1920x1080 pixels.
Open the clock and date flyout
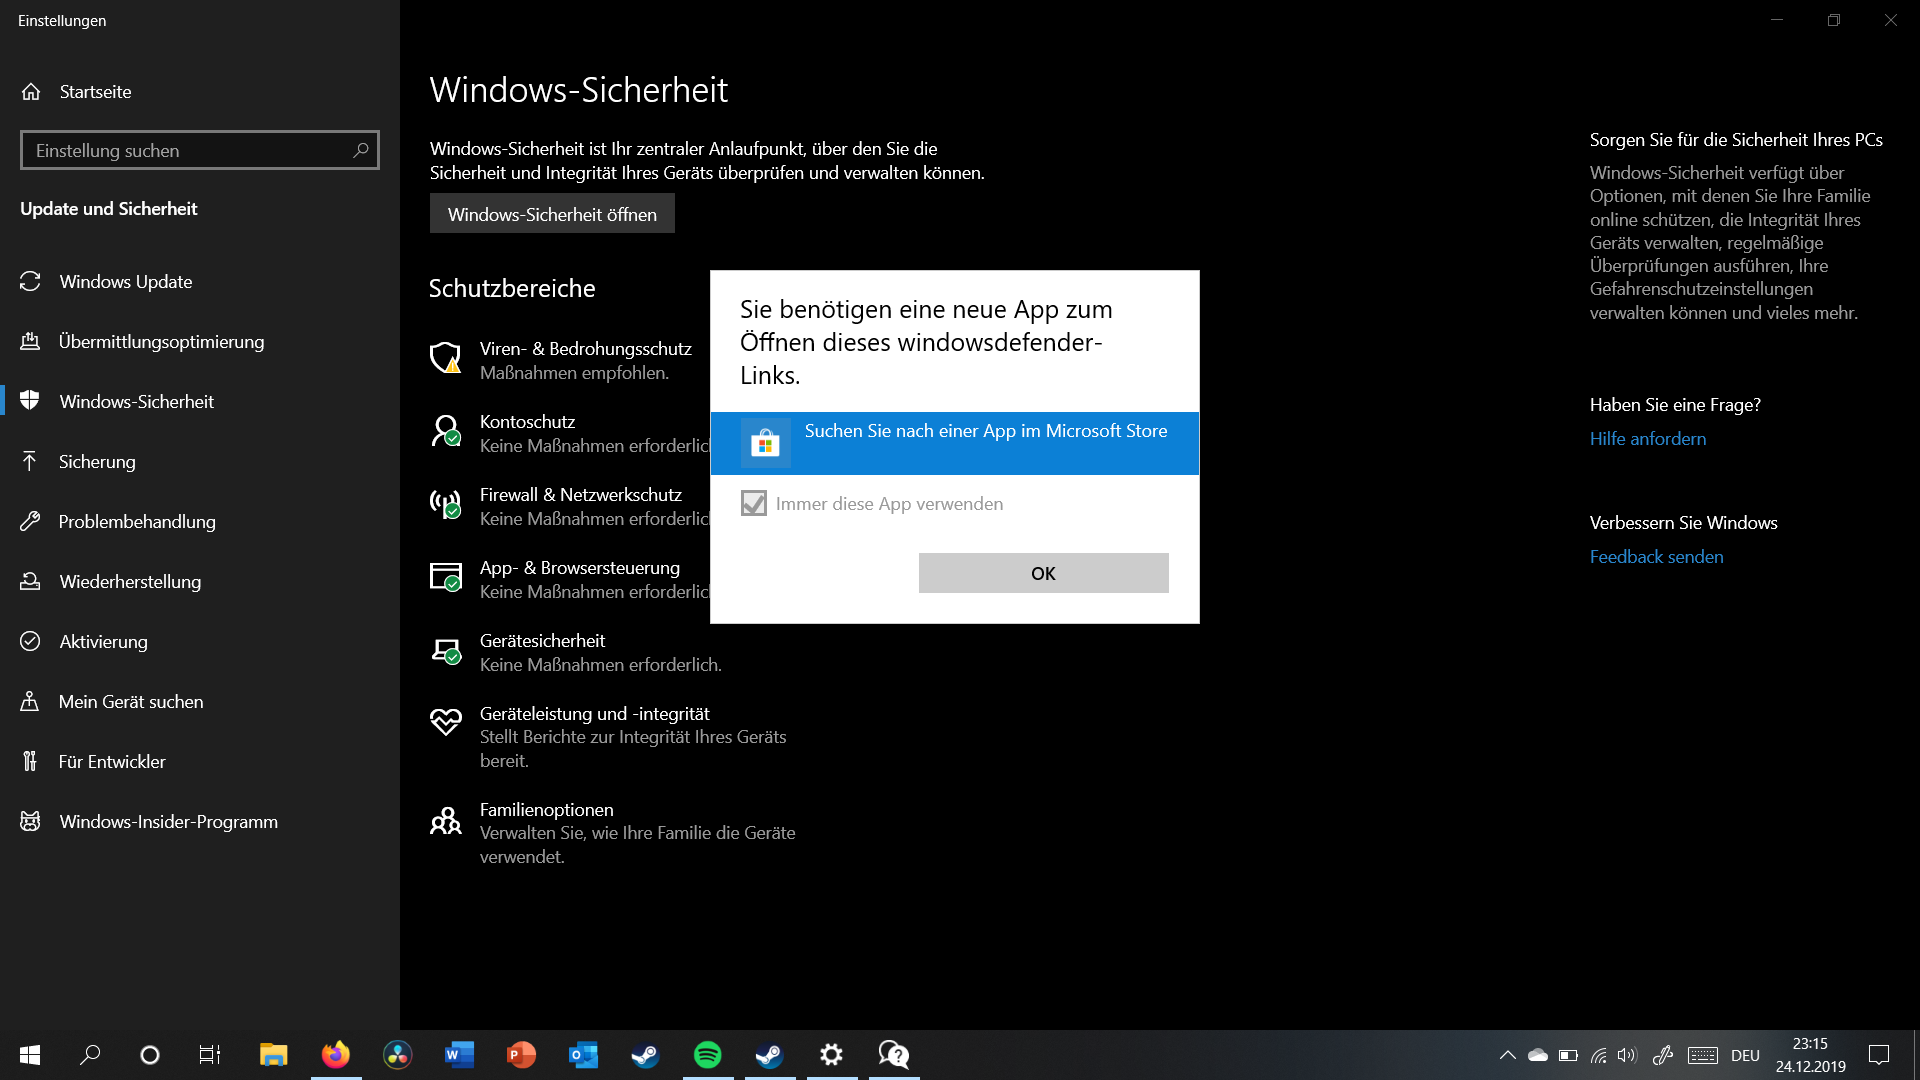pos(1810,1055)
